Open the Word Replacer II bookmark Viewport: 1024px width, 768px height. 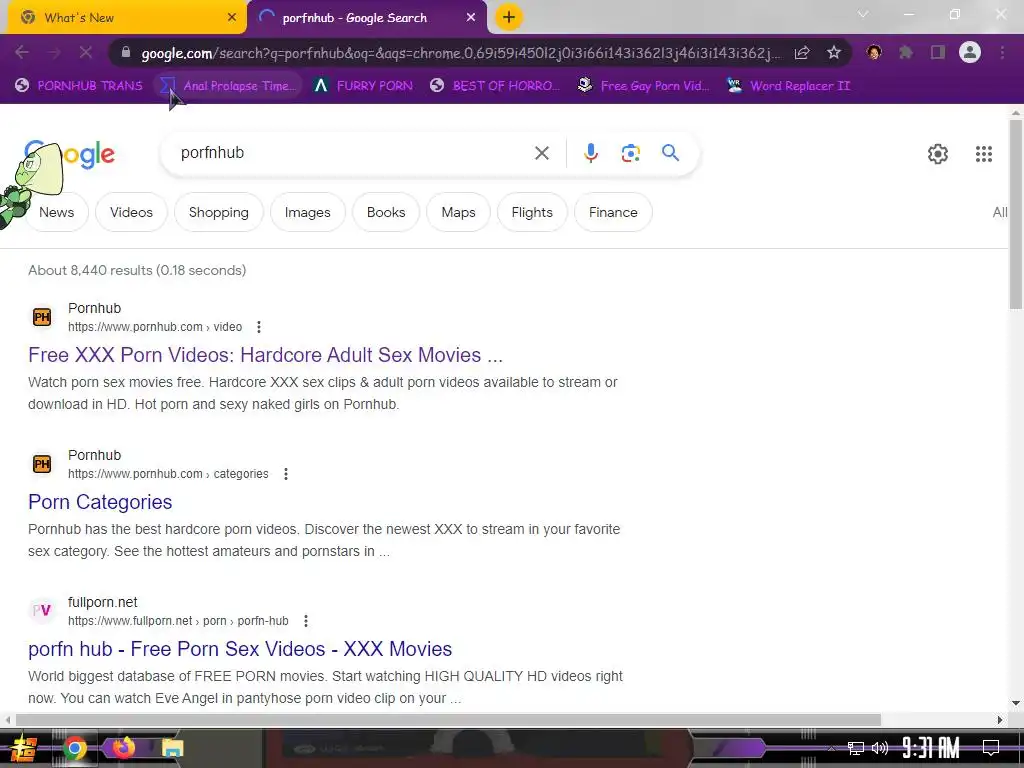click(x=788, y=86)
